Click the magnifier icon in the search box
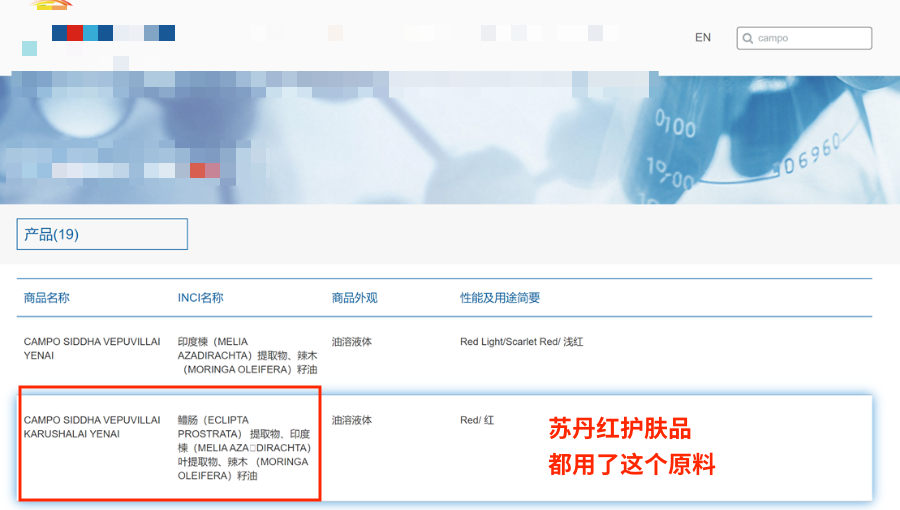Screen dimensions: 900x510 pyautogui.click(x=748, y=38)
